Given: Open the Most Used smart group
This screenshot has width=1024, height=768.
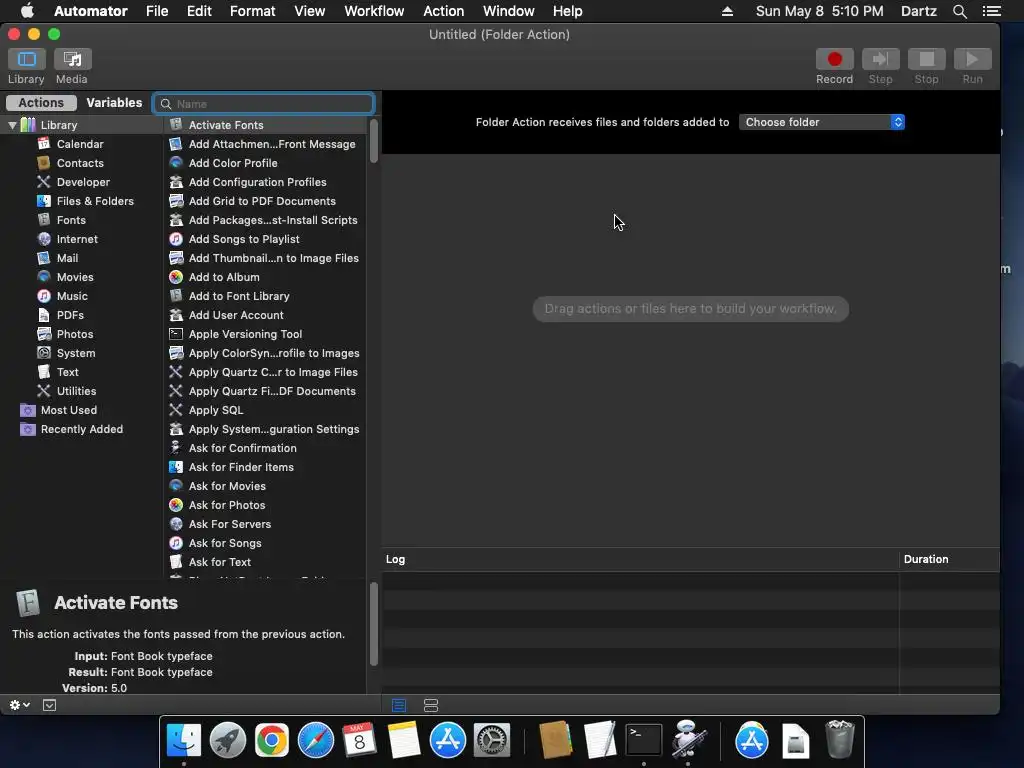Looking at the screenshot, I should [69, 410].
